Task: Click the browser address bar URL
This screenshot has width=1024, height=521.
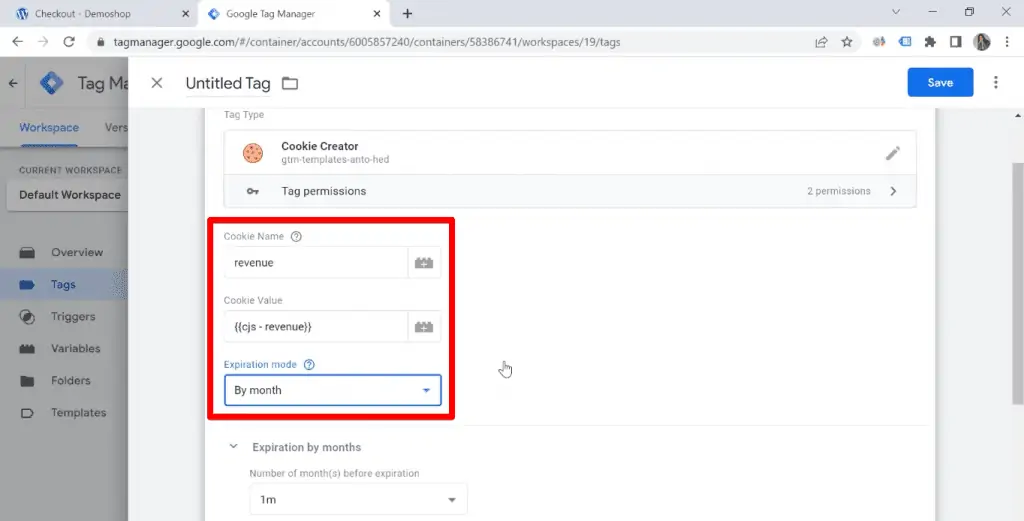Action: point(367,42)
